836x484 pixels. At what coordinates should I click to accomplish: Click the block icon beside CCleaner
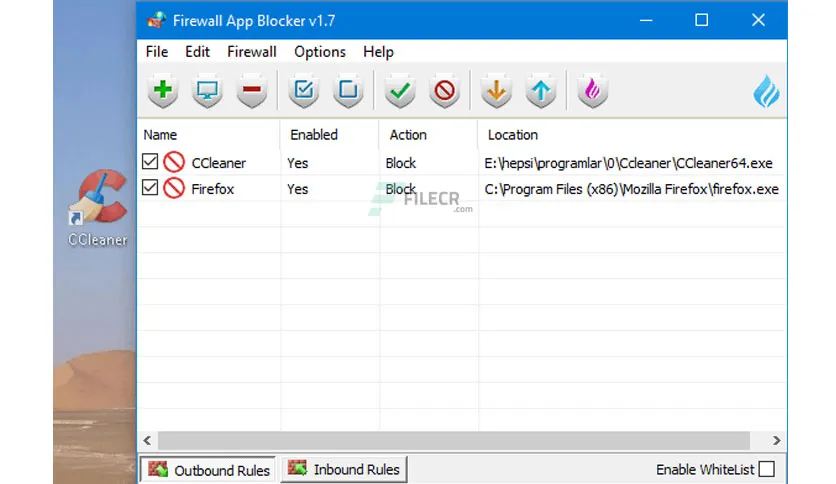(174, 162)
